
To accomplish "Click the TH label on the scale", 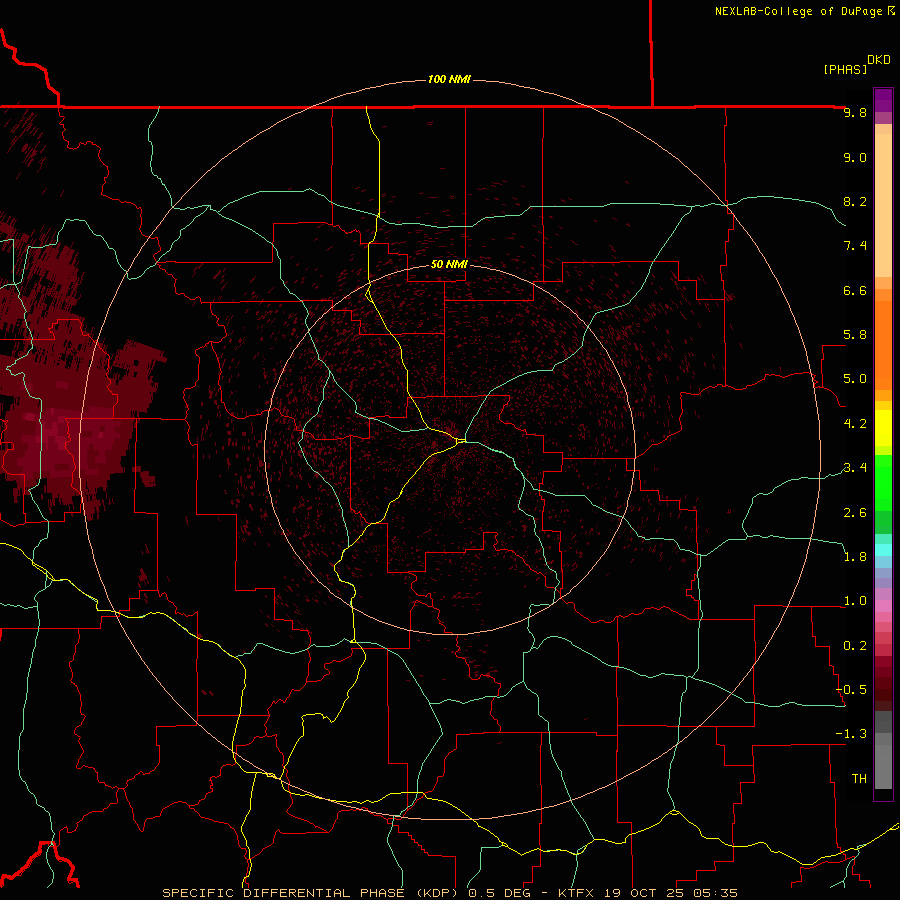I will (x=859, y=779).
